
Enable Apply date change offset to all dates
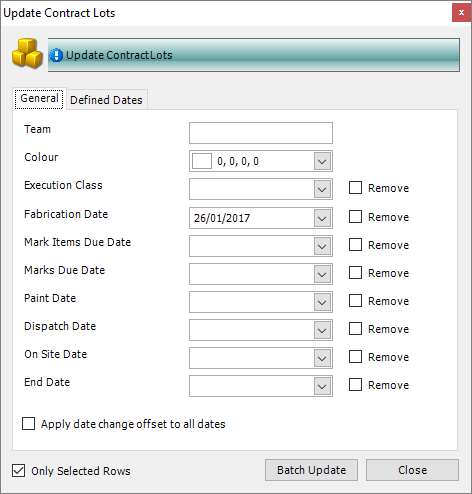pyautogui.click(x=28, y=424)
